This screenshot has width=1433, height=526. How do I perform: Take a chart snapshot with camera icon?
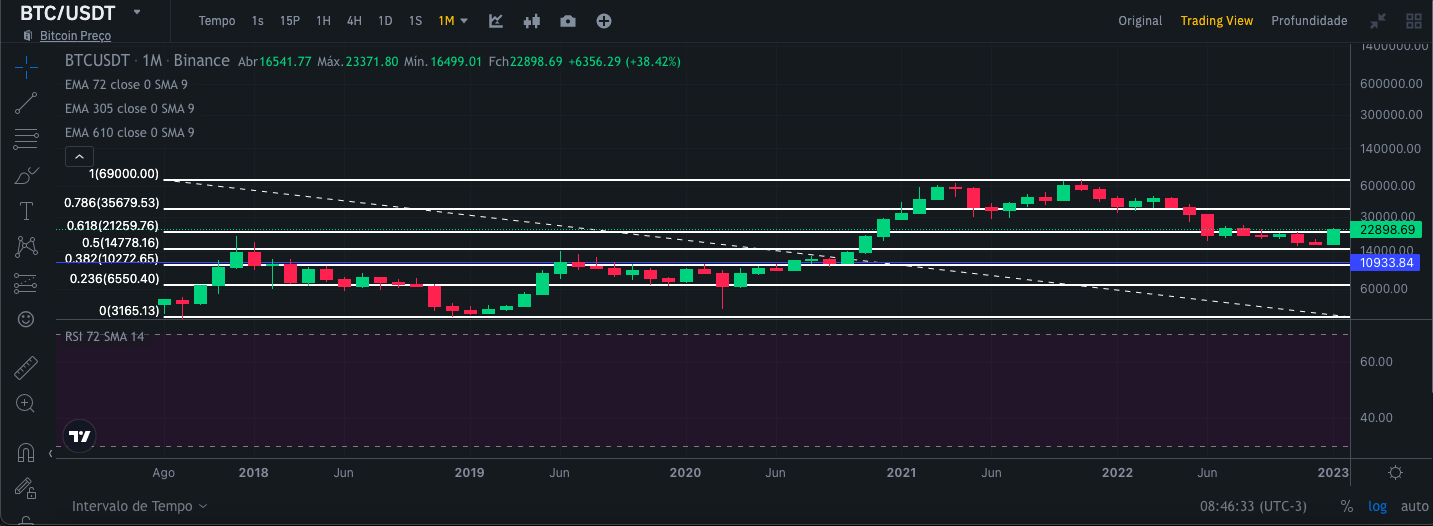coord(568,21)
